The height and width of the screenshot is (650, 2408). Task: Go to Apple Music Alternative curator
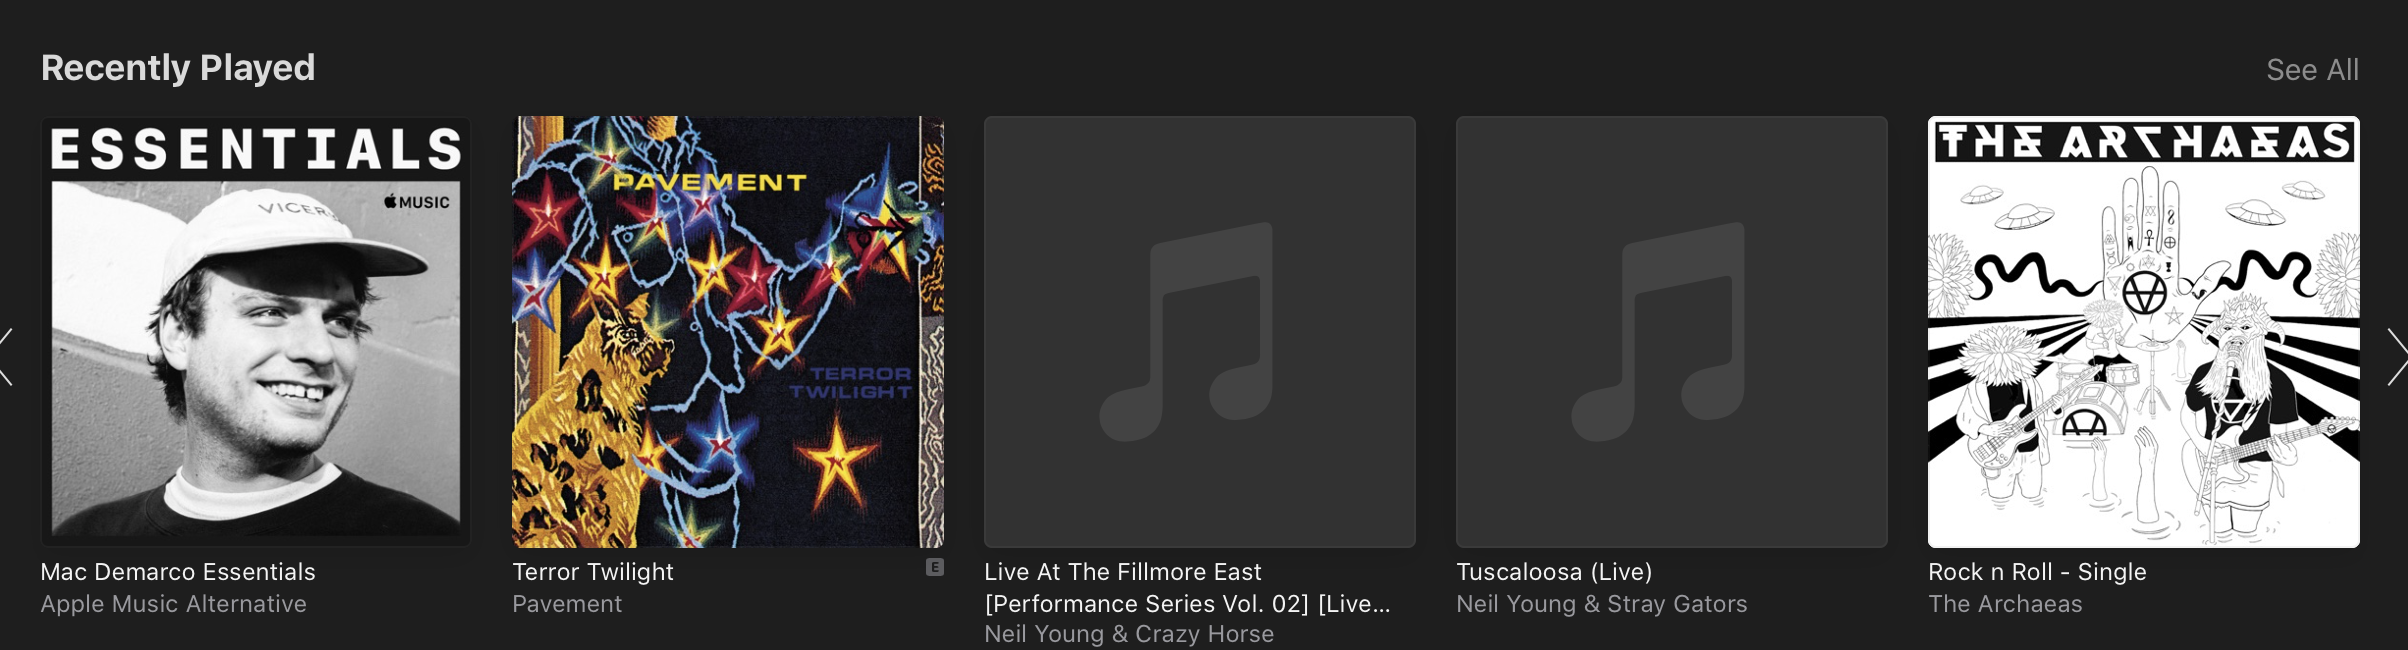pos(174,604)
